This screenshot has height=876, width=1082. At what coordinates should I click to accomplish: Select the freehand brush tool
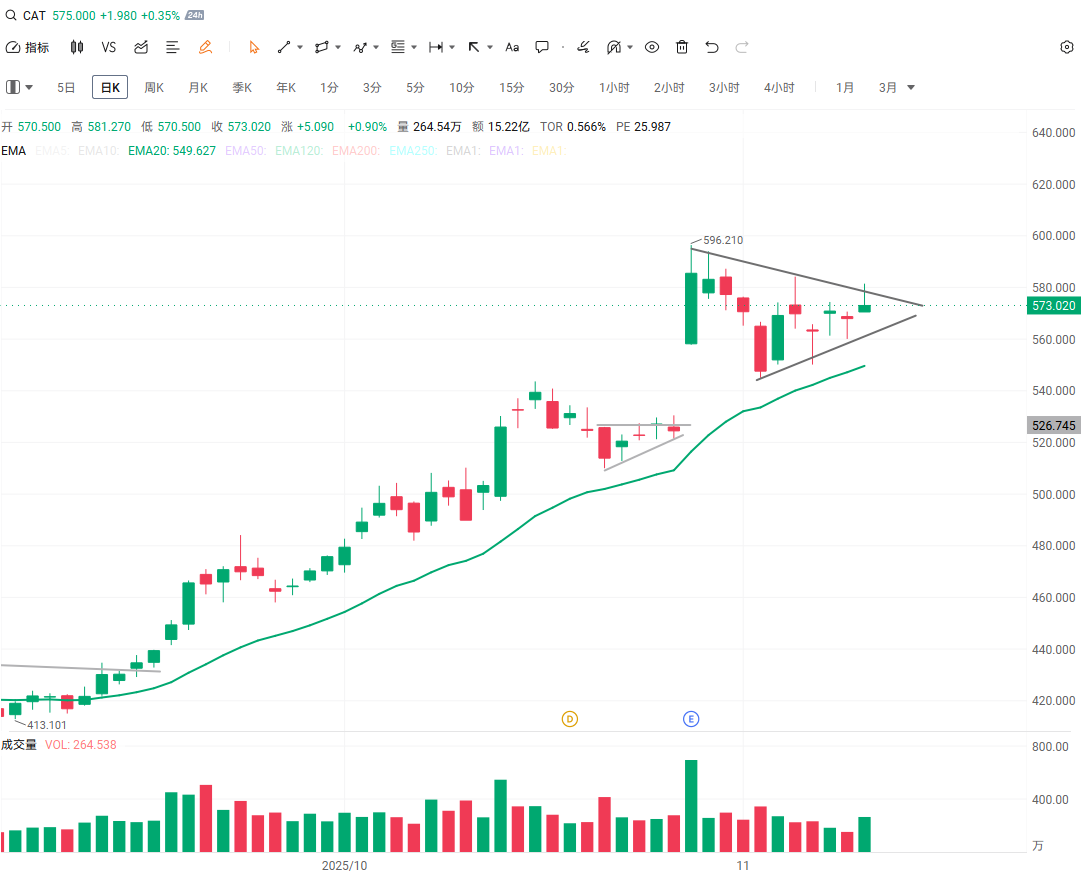coord(583,47)
